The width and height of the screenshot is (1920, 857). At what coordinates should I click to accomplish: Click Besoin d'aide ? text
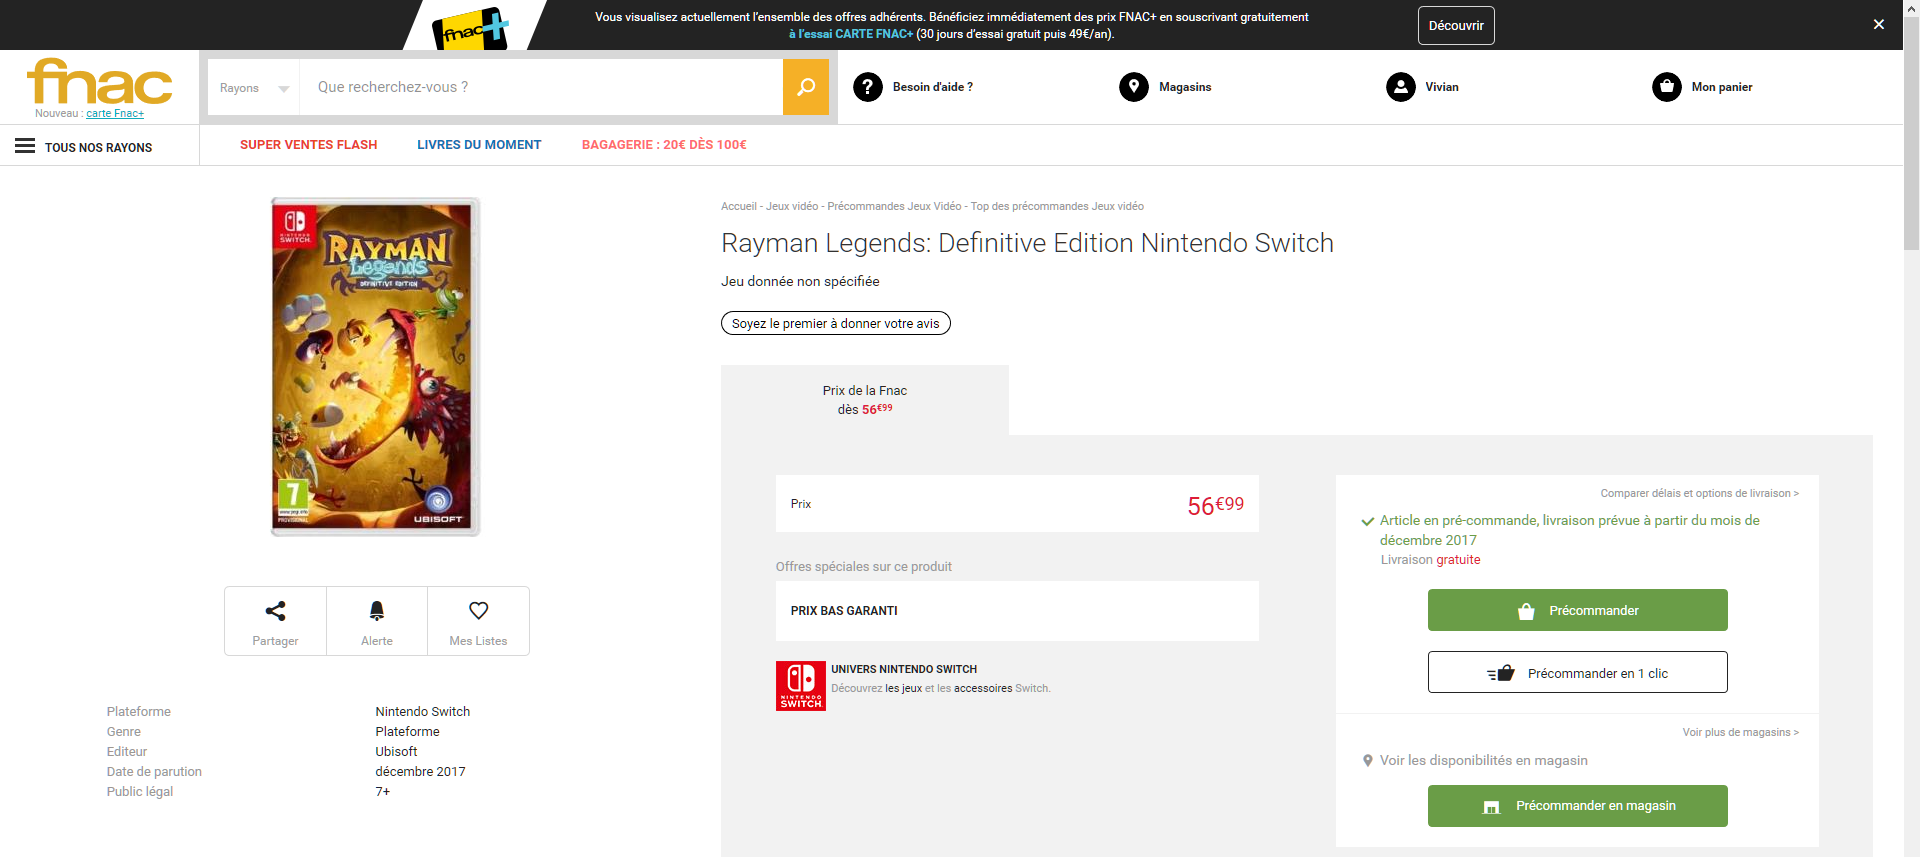[933, 87]
